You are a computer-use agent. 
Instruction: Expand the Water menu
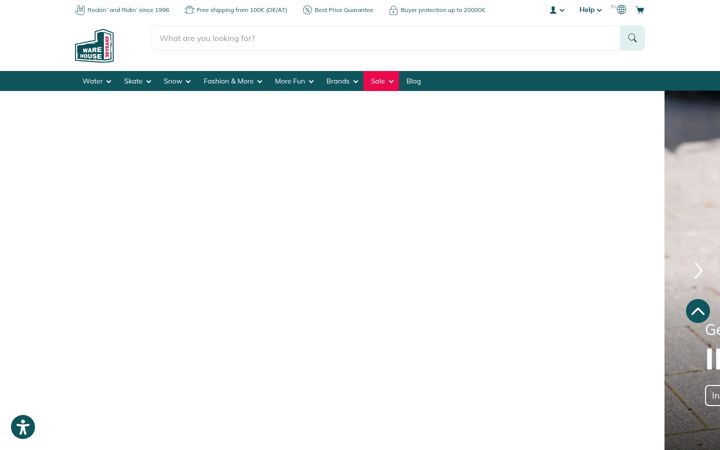[x=96, y=81]
